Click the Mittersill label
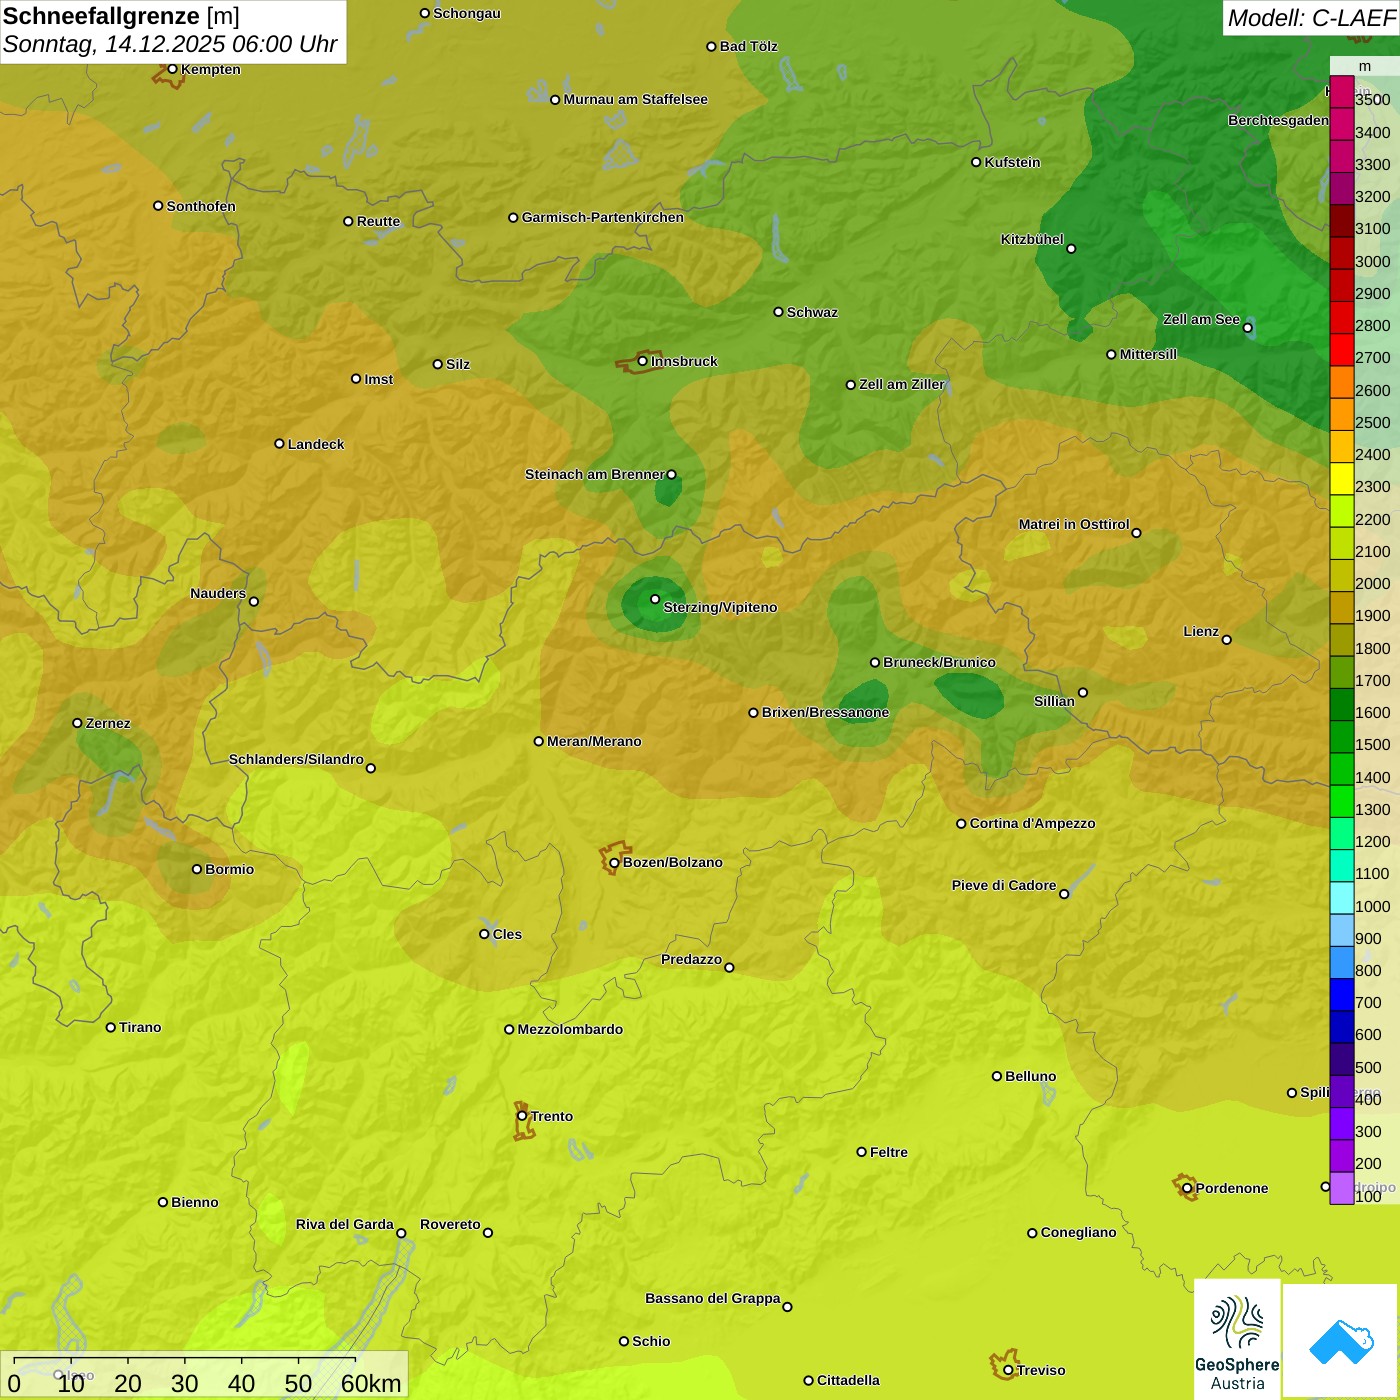 [1148, 354]
